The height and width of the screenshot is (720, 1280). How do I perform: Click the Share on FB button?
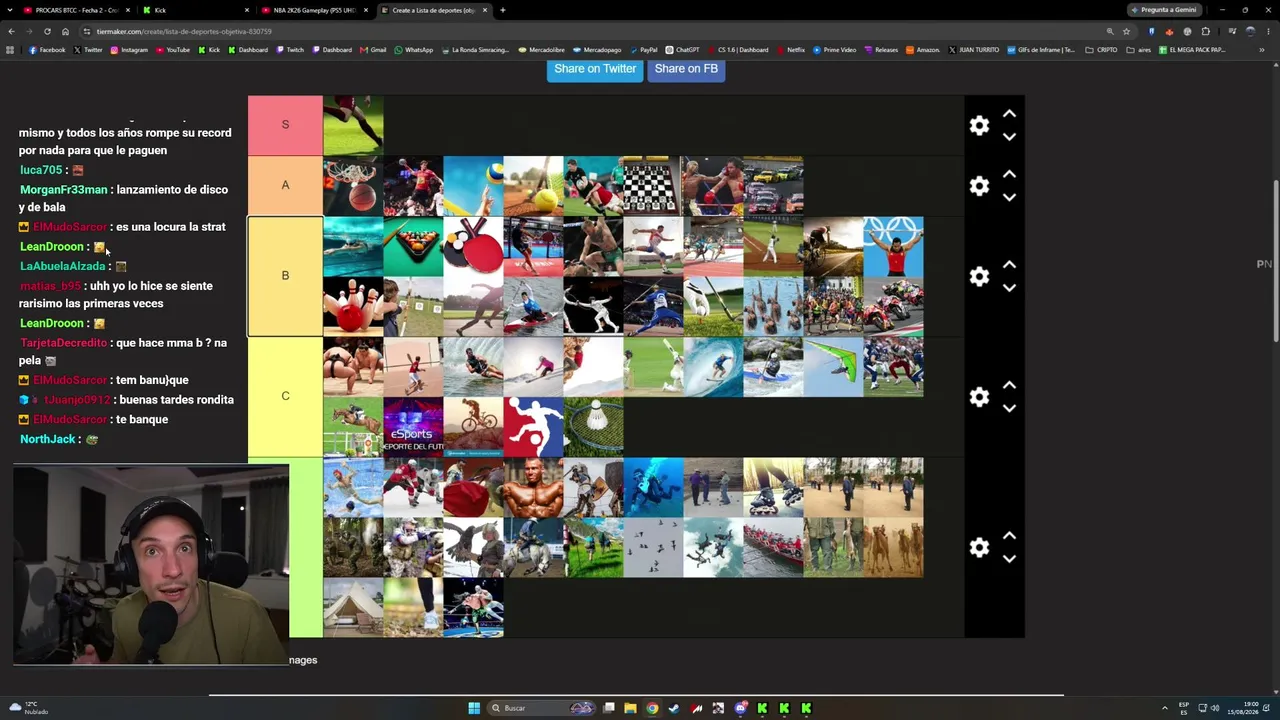coord(686,69)
